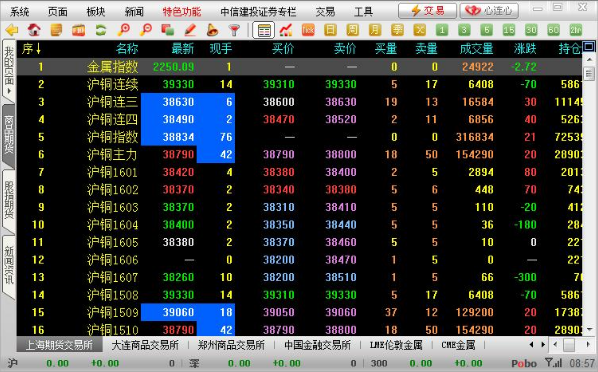Zoom in with the plus magnifier icon
This screenshot has width=598, height=372.
[x=124, y=30]
